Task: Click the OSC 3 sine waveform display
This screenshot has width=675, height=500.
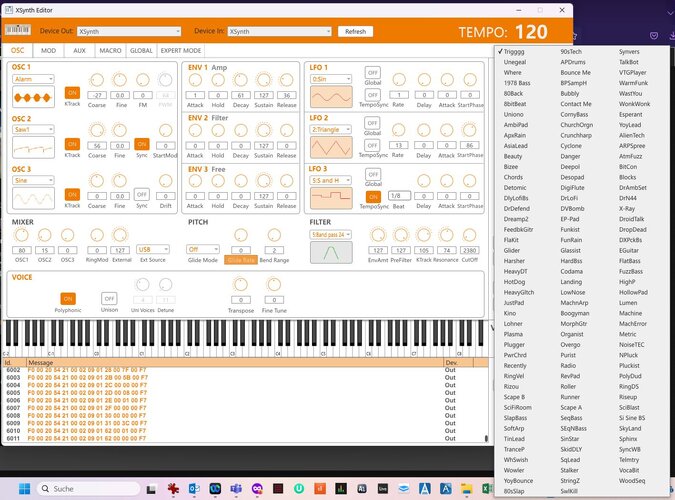Action: [34, 198]
